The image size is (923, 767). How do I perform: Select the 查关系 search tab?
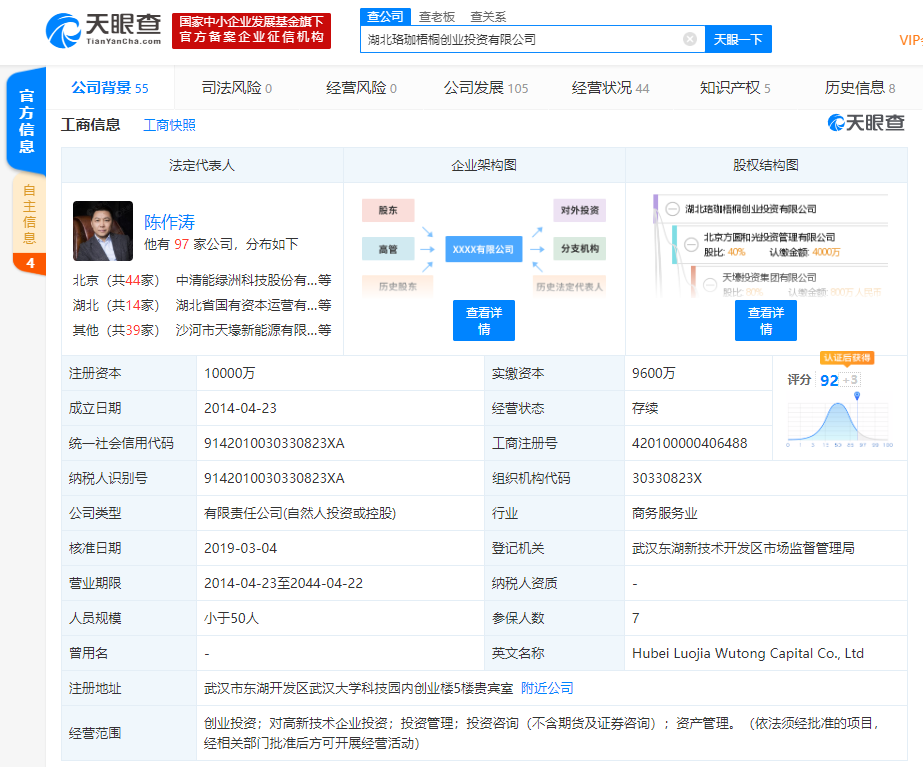pyautogui.click(x=488, y=16)
